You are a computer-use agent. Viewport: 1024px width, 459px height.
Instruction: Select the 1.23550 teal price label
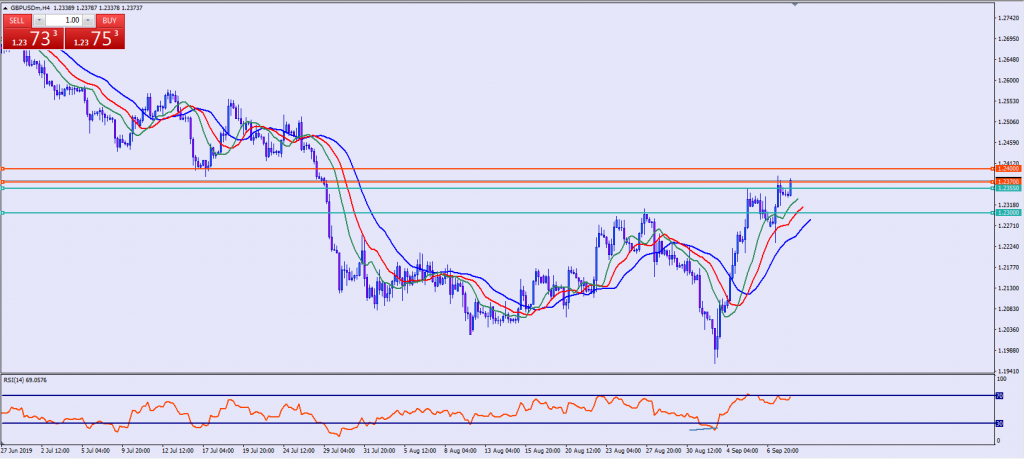(x=1006, y=188)
